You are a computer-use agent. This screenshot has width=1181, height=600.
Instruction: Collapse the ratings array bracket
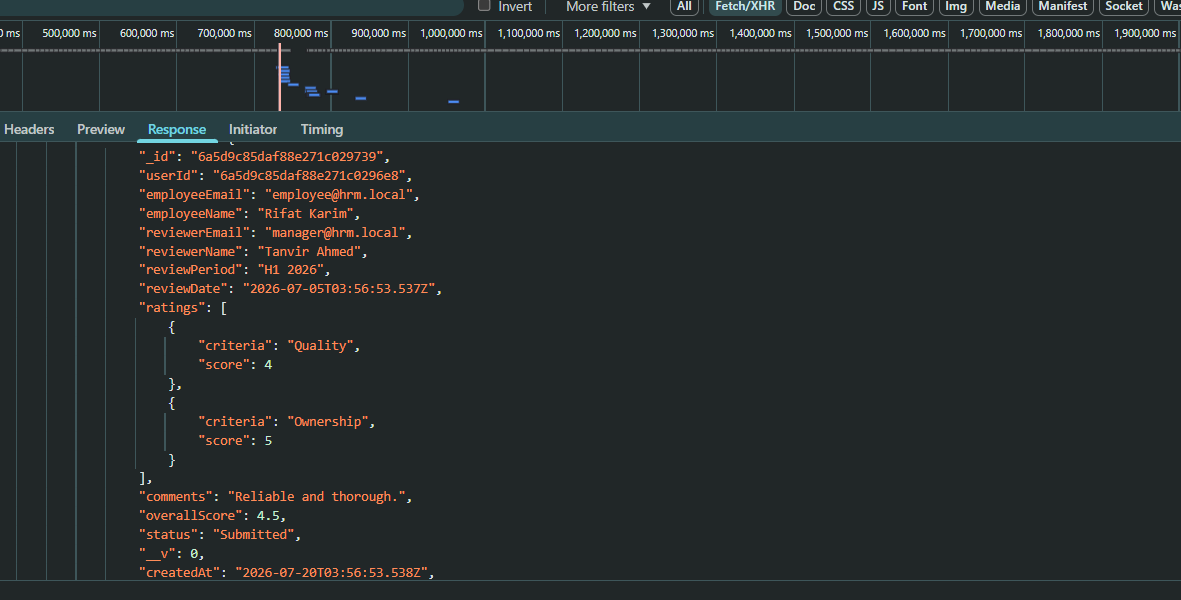(x=223, y=308)
